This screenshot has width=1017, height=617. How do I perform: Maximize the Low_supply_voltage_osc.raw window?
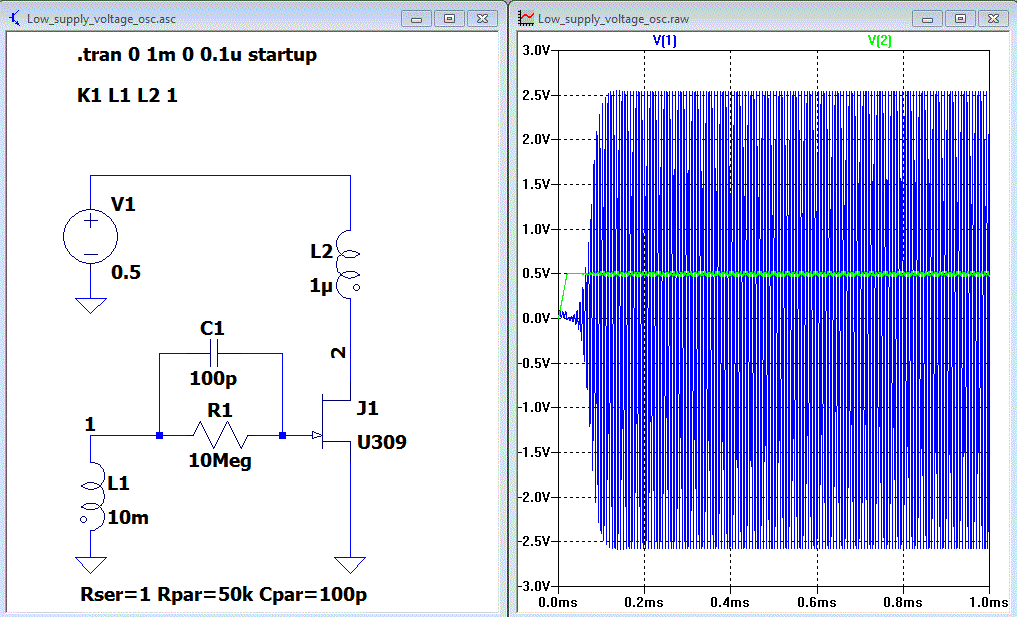(961, 19)
